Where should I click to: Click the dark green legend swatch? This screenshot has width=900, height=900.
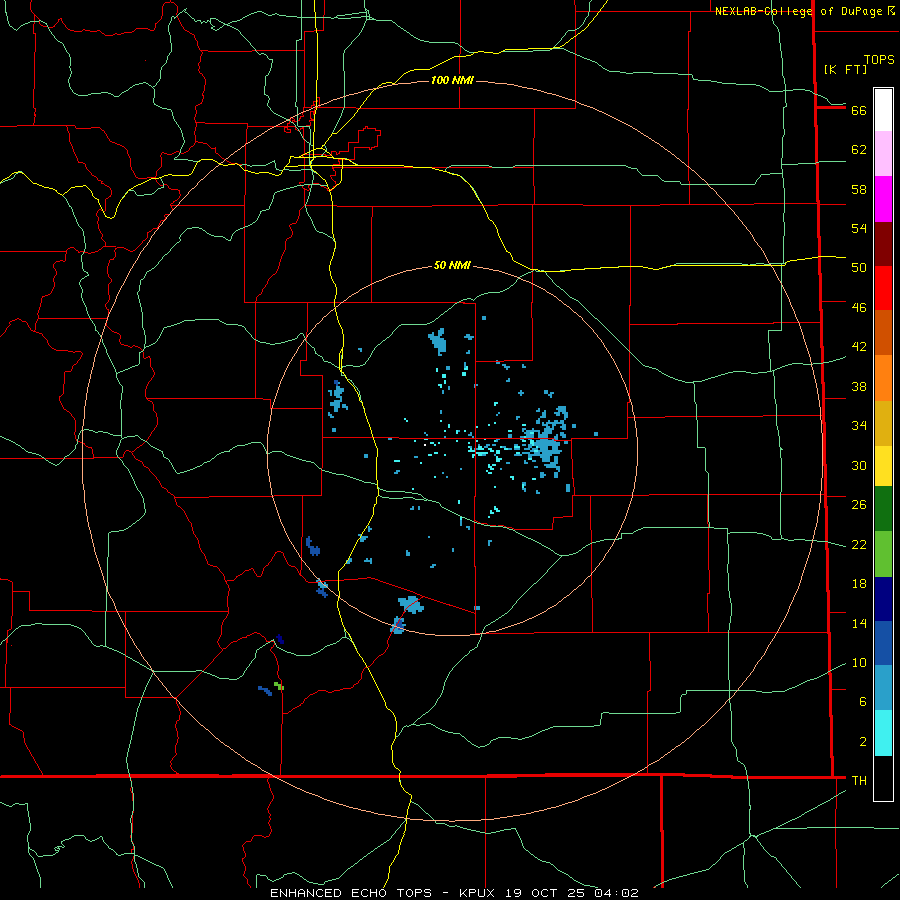[883, 509]
